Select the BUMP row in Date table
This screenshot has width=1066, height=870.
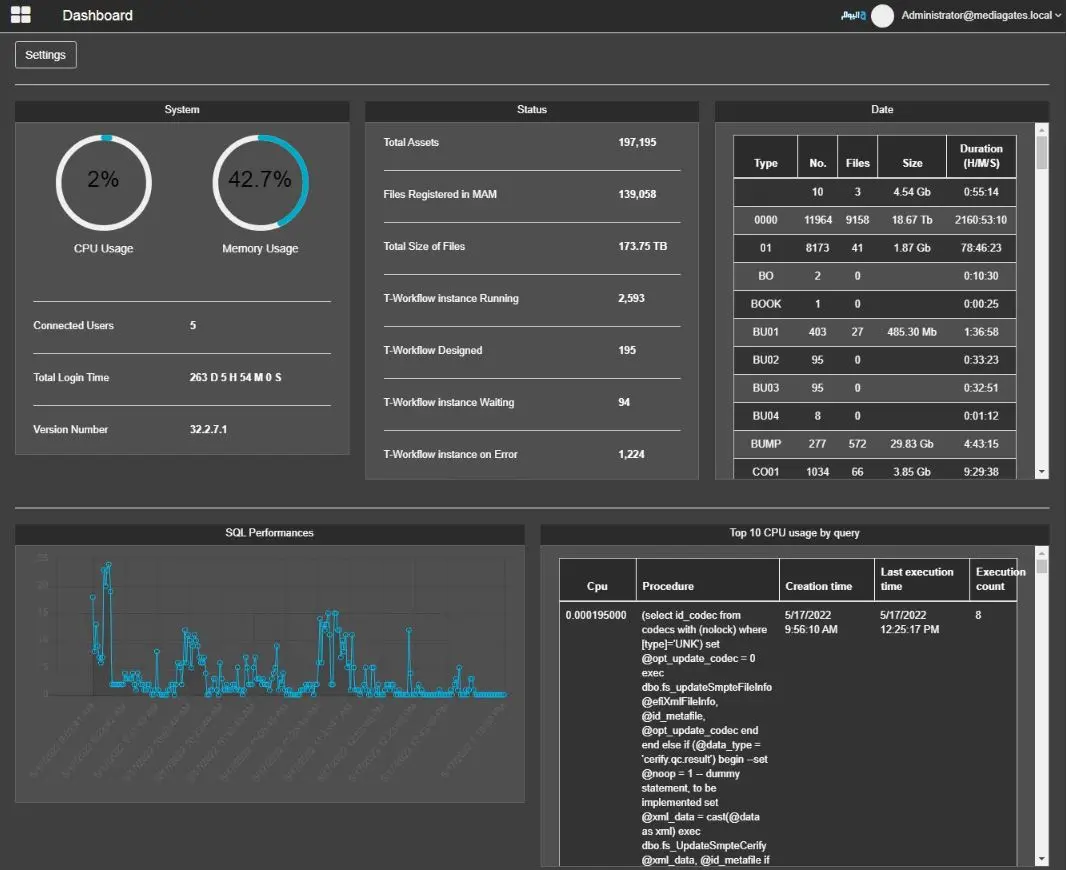765,444
